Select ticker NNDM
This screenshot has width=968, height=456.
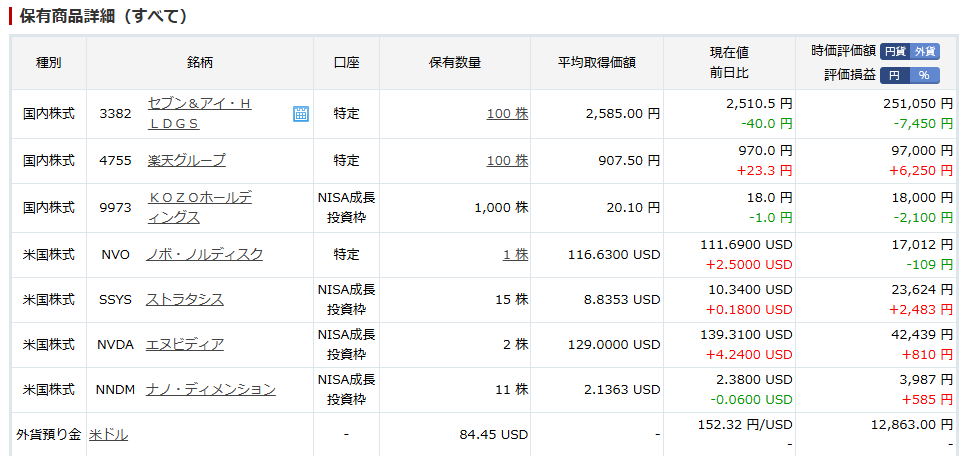coord(115,389)
